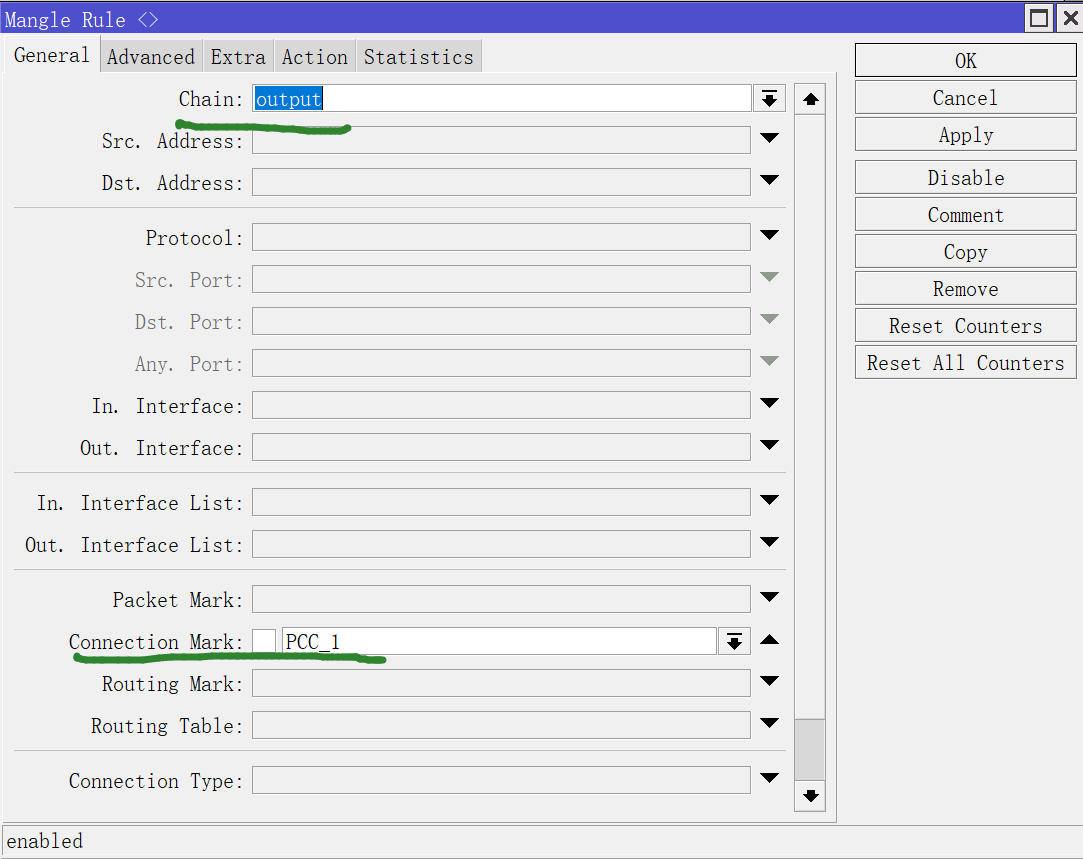1083x859 pixels.
Task: Expand the Src. Address field
Action: click(x=768, y=139)
